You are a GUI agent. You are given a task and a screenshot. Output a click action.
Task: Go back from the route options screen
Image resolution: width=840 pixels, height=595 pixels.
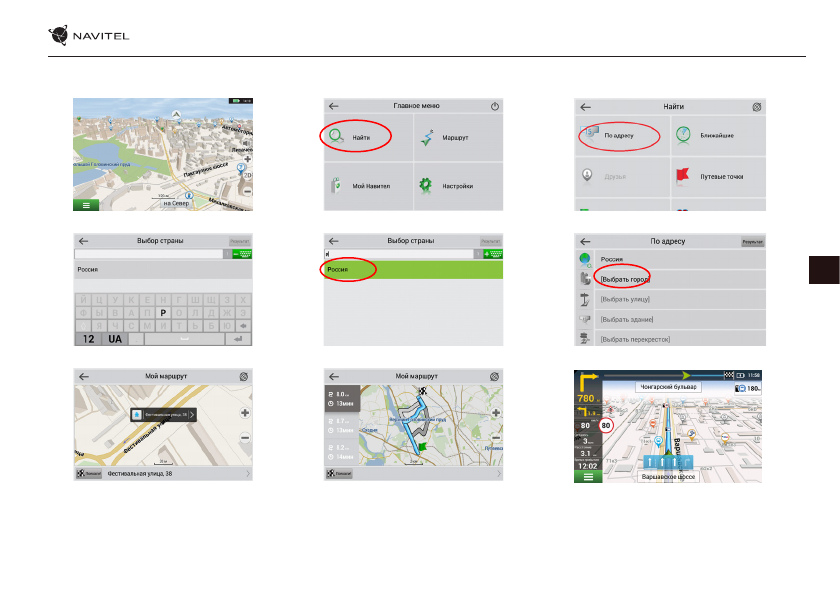click(334, 376)
